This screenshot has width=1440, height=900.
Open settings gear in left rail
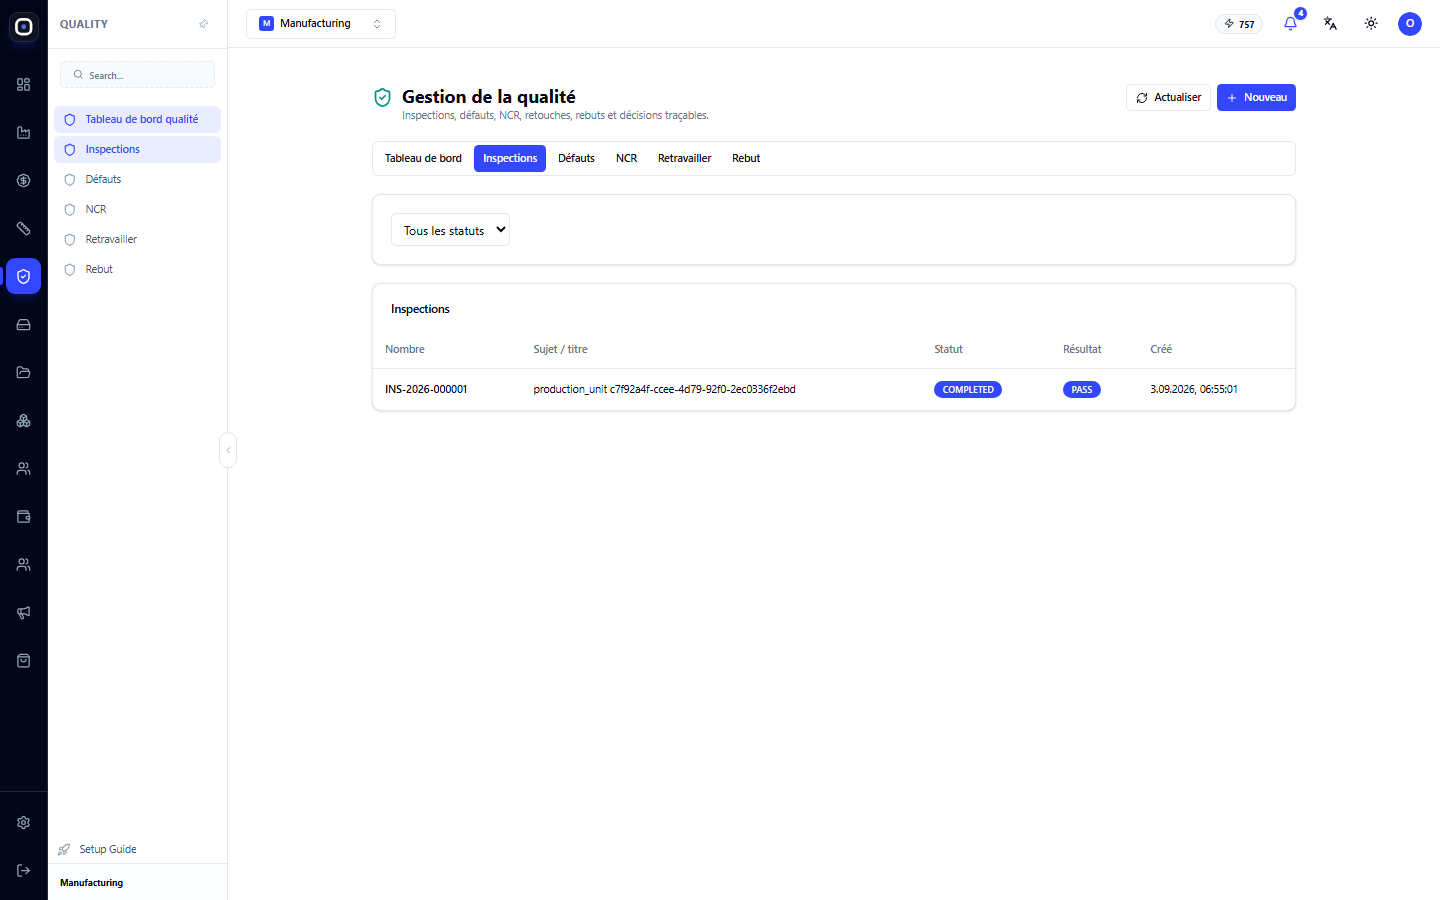coord(24,823)
